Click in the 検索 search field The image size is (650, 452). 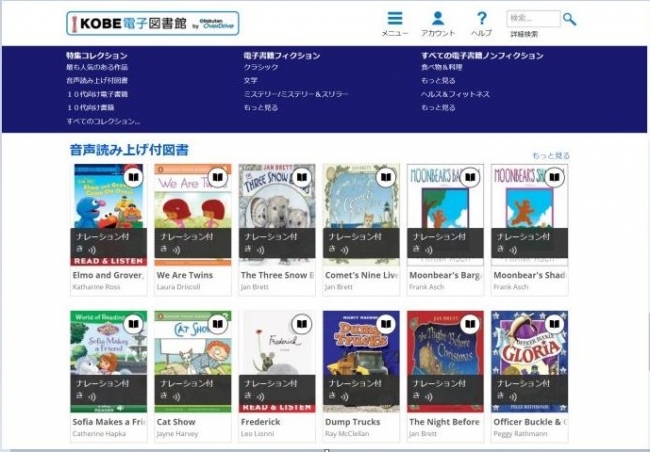(x=533, y=18)
